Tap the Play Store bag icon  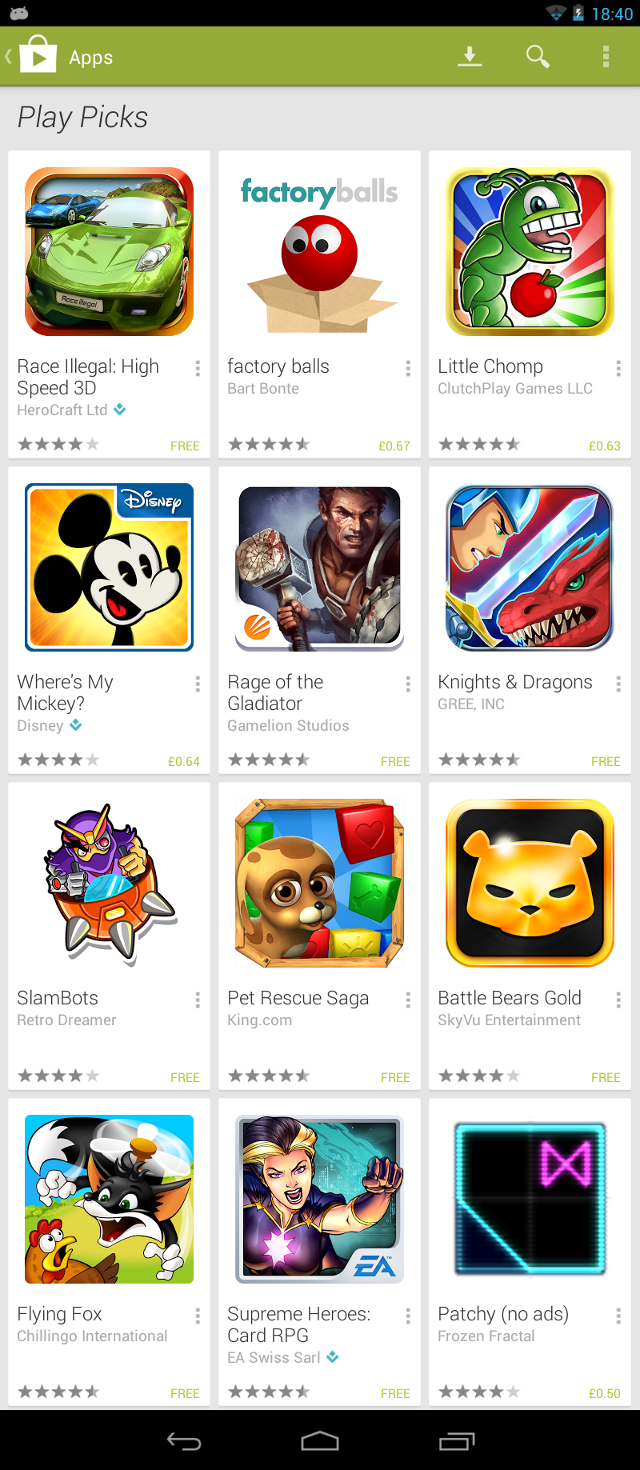pos(38,56)
